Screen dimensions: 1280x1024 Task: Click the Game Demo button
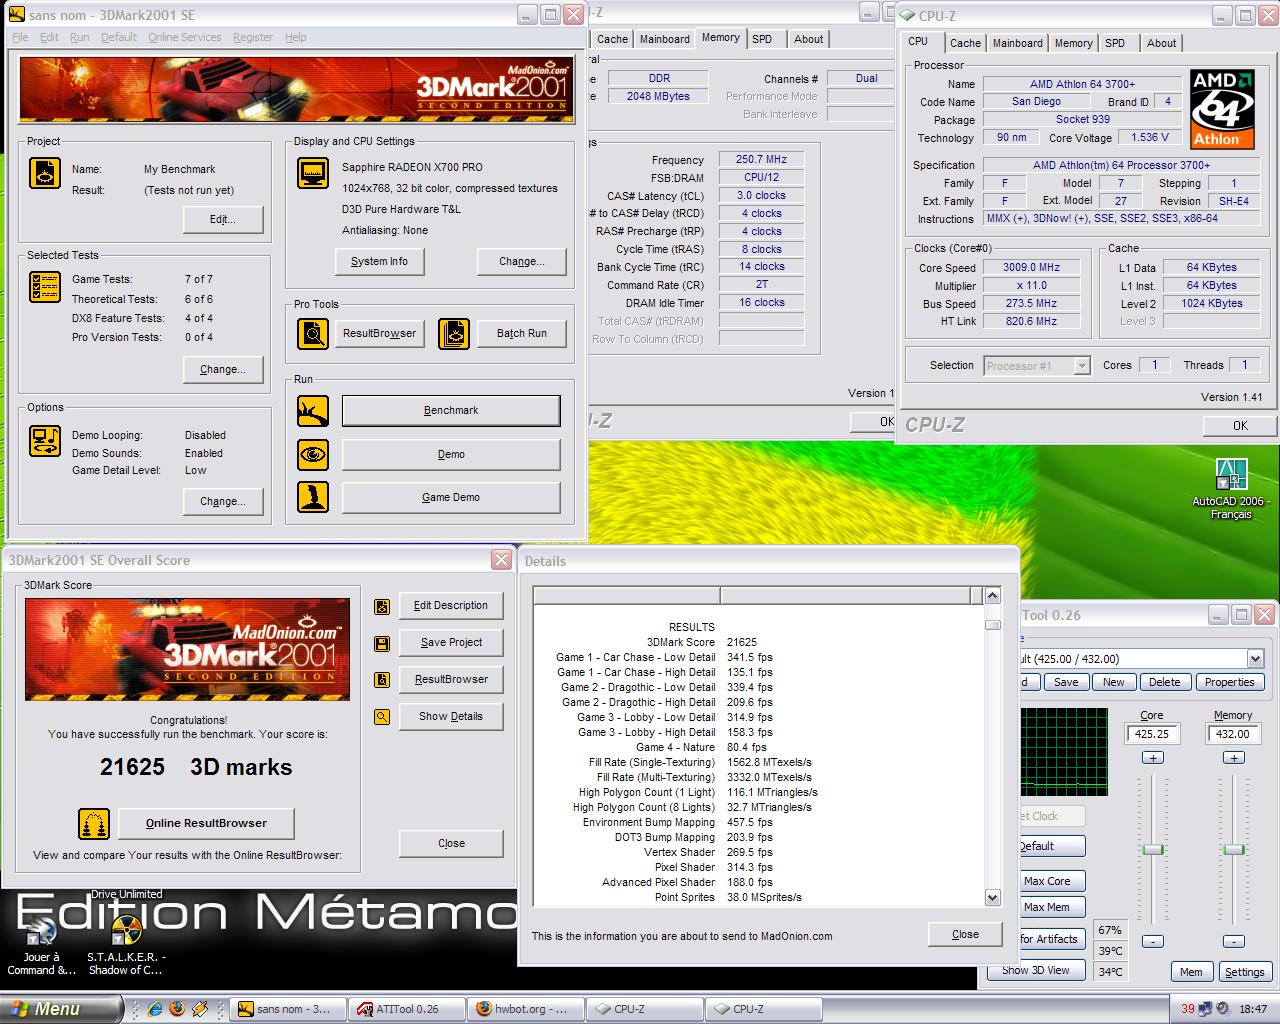click(451, 497)
